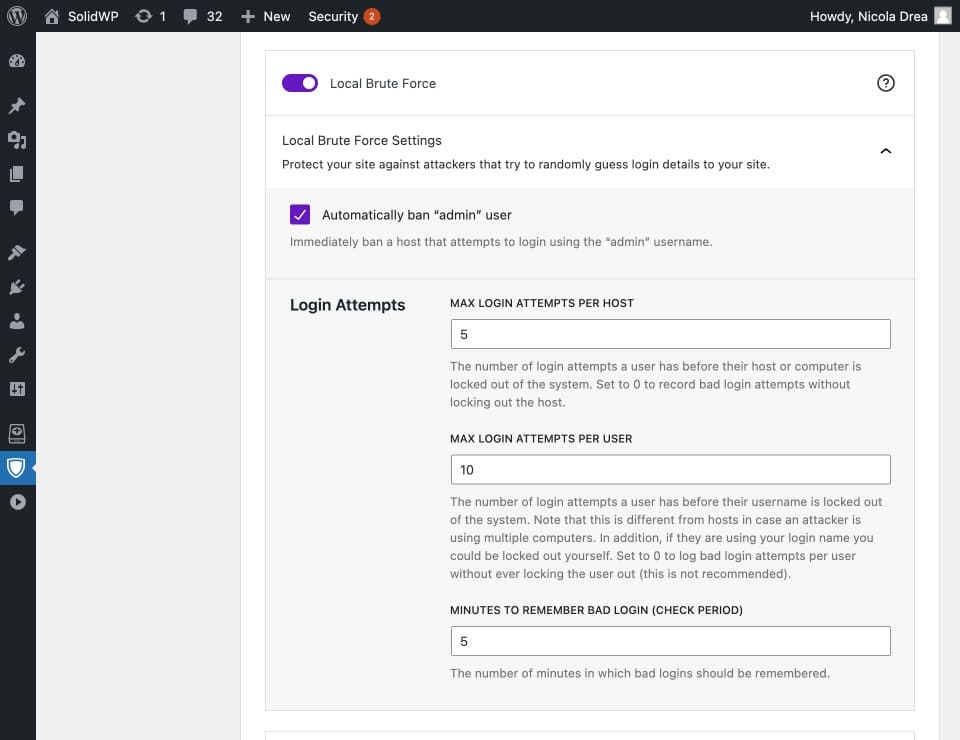This screenshot has width=960, height=740.
Task: Open Tools via the wrench icon
Action: pyautogui.click(x=17, y=355)
